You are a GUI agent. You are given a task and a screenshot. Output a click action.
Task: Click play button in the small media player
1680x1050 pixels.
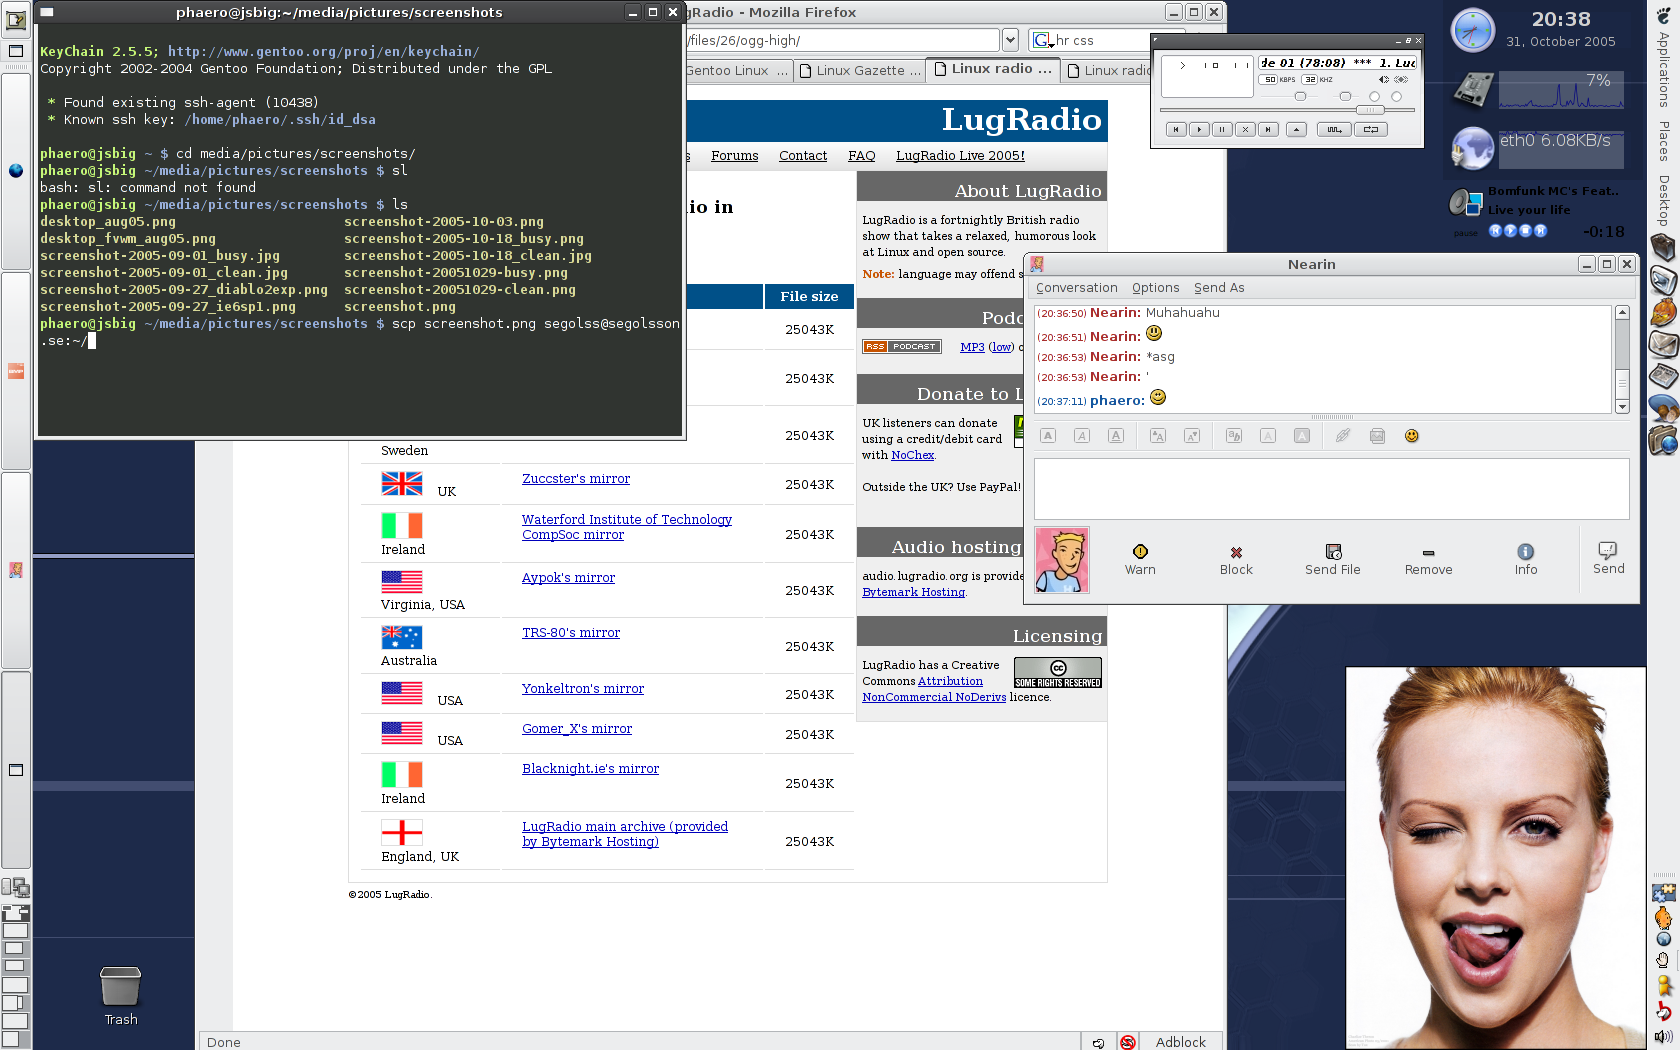[1200, 129]
